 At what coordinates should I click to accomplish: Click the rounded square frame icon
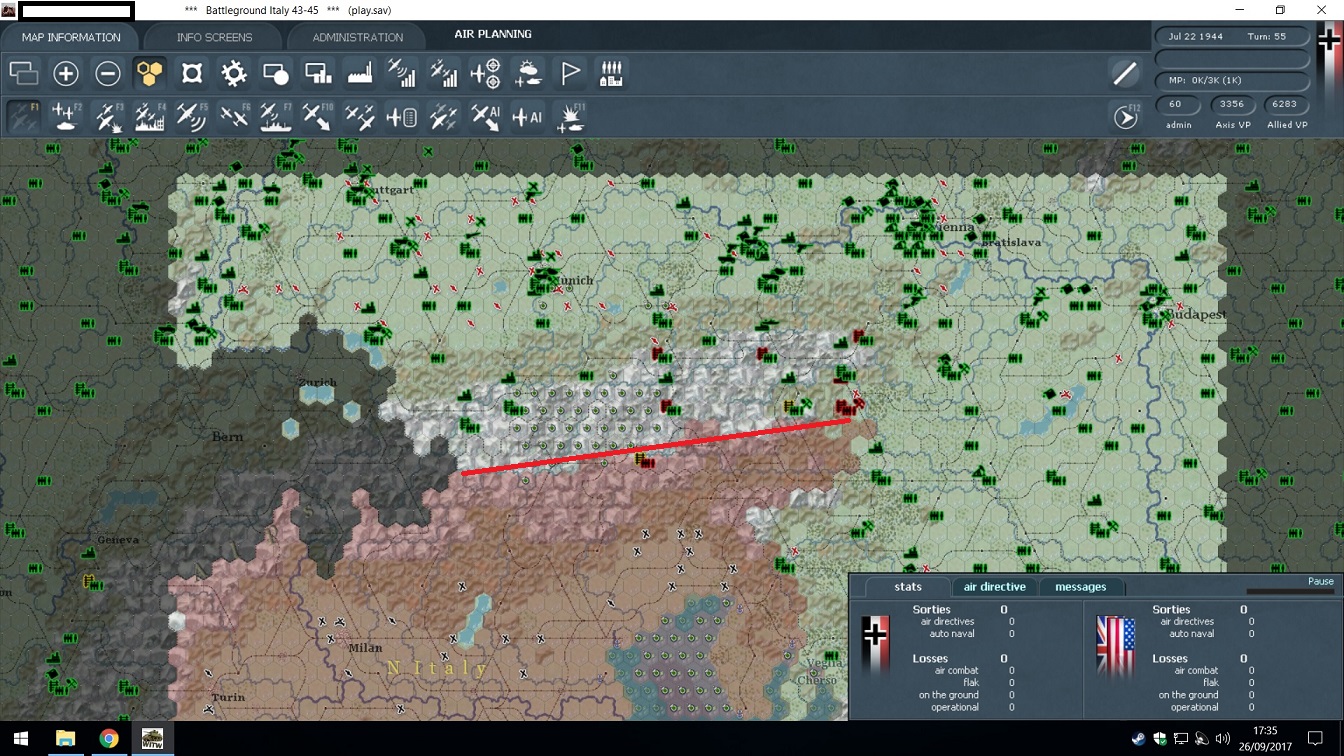[x=192, y=74]
